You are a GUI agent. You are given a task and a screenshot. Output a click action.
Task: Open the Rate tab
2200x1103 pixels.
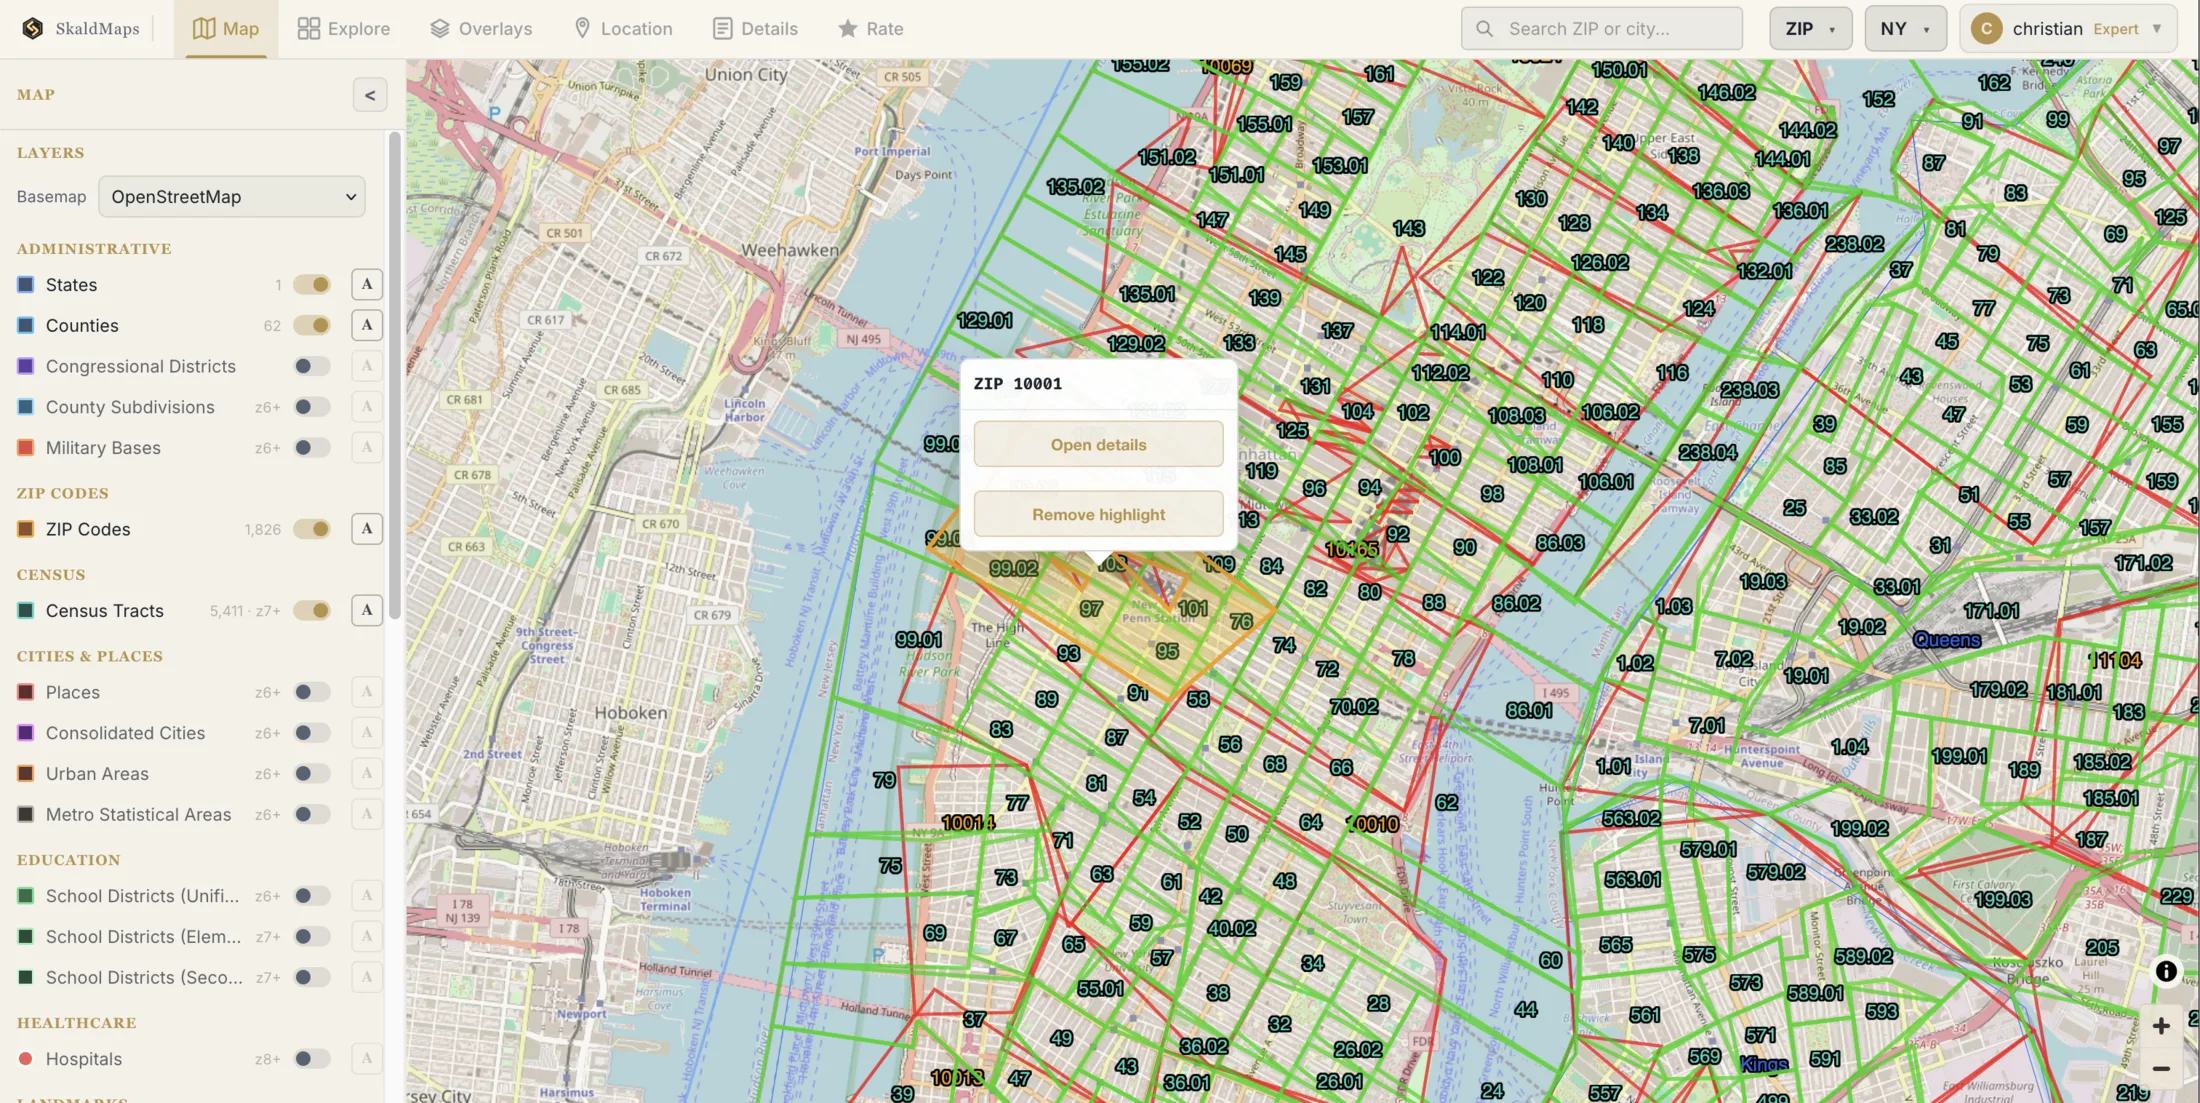(871, 29)
